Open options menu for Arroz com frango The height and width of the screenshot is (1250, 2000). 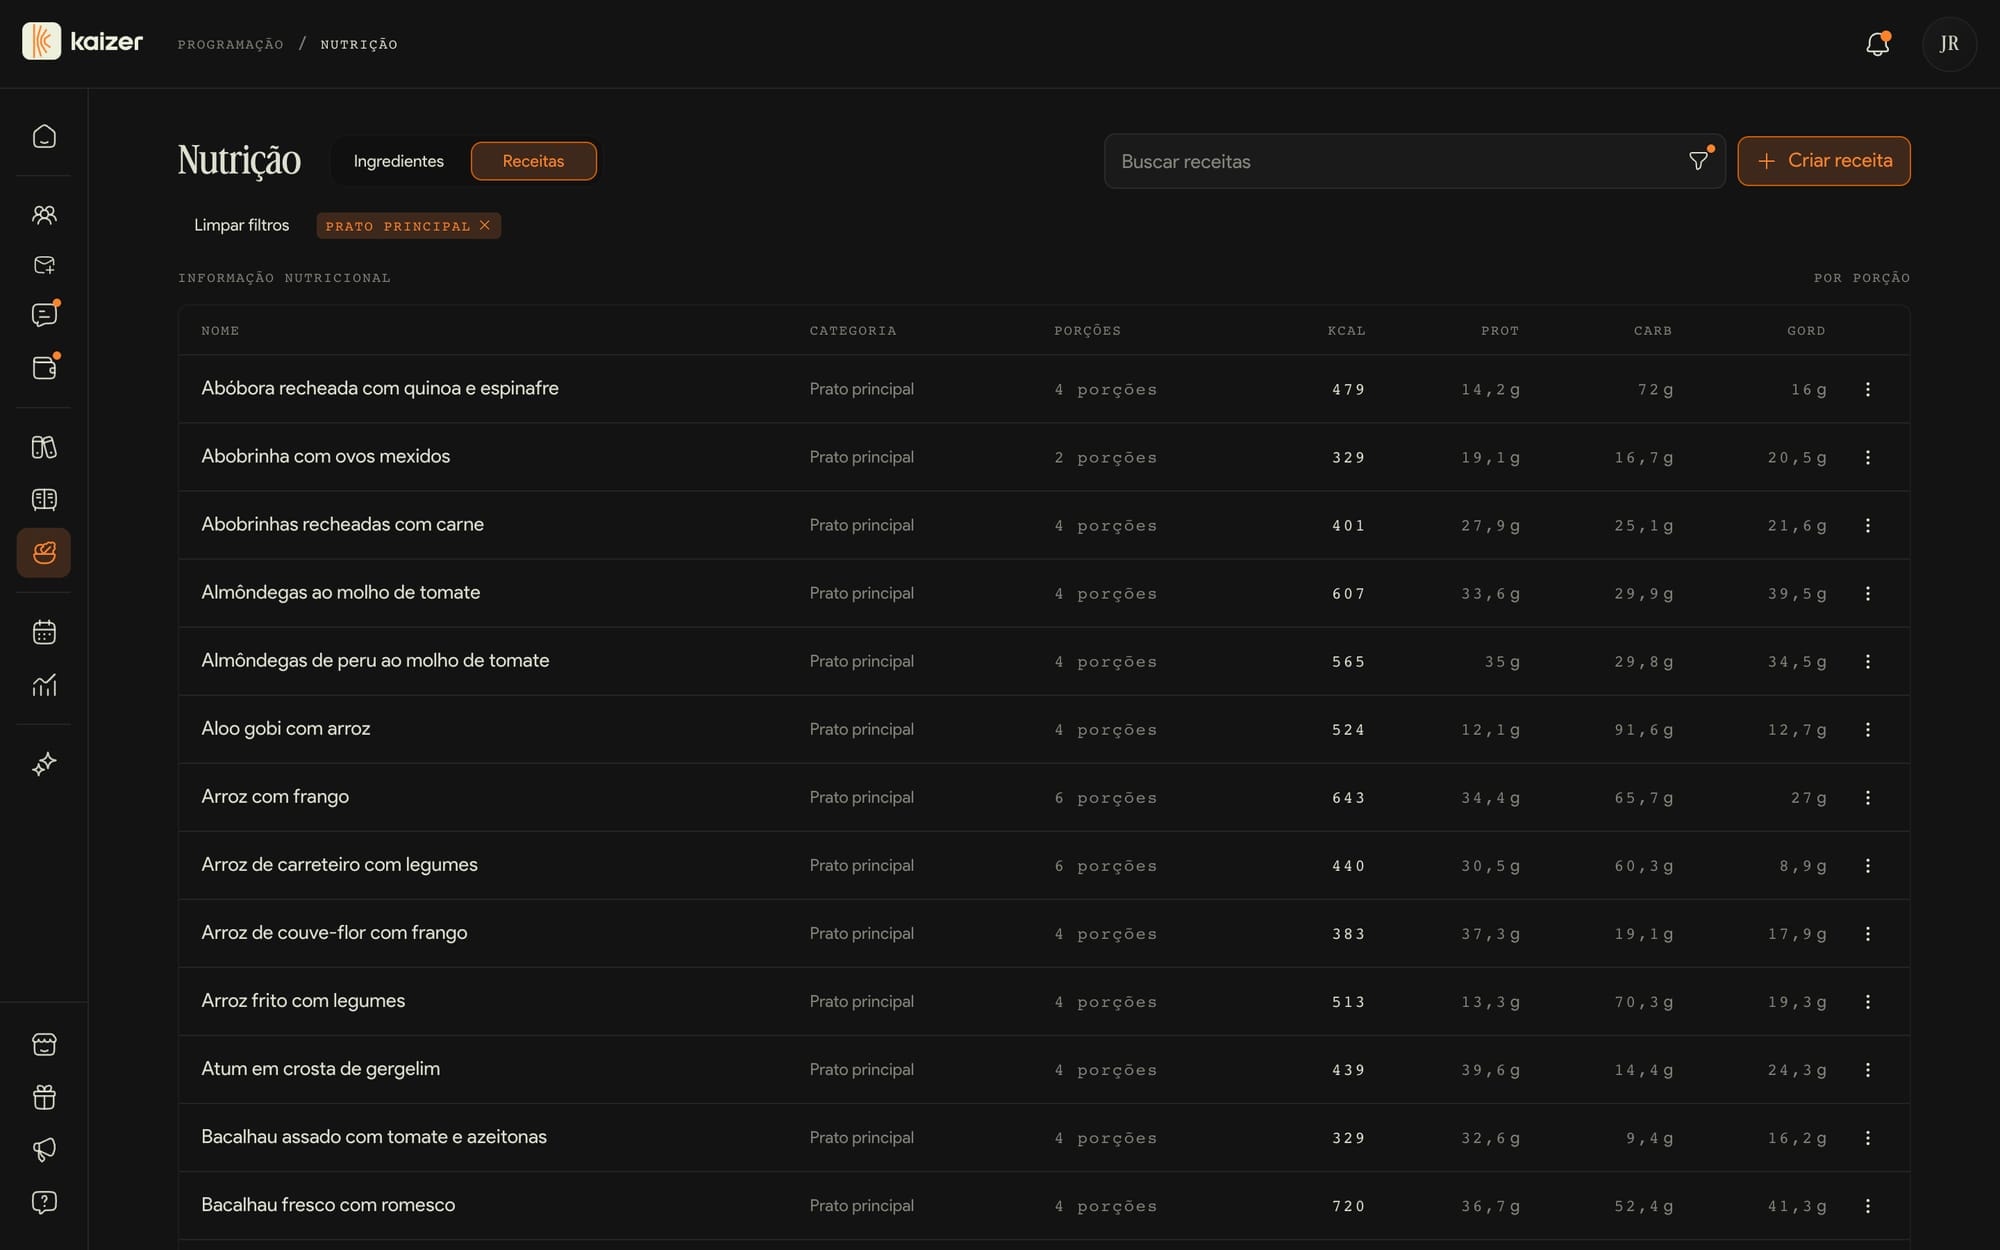[1867, 797]
